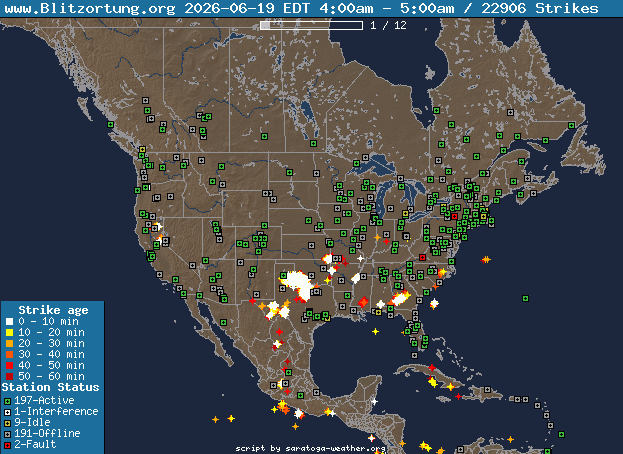Click the script by saratoga-weather.org credit
The width and height of the screenshot is (623, 454).
[x=310, y=448]
